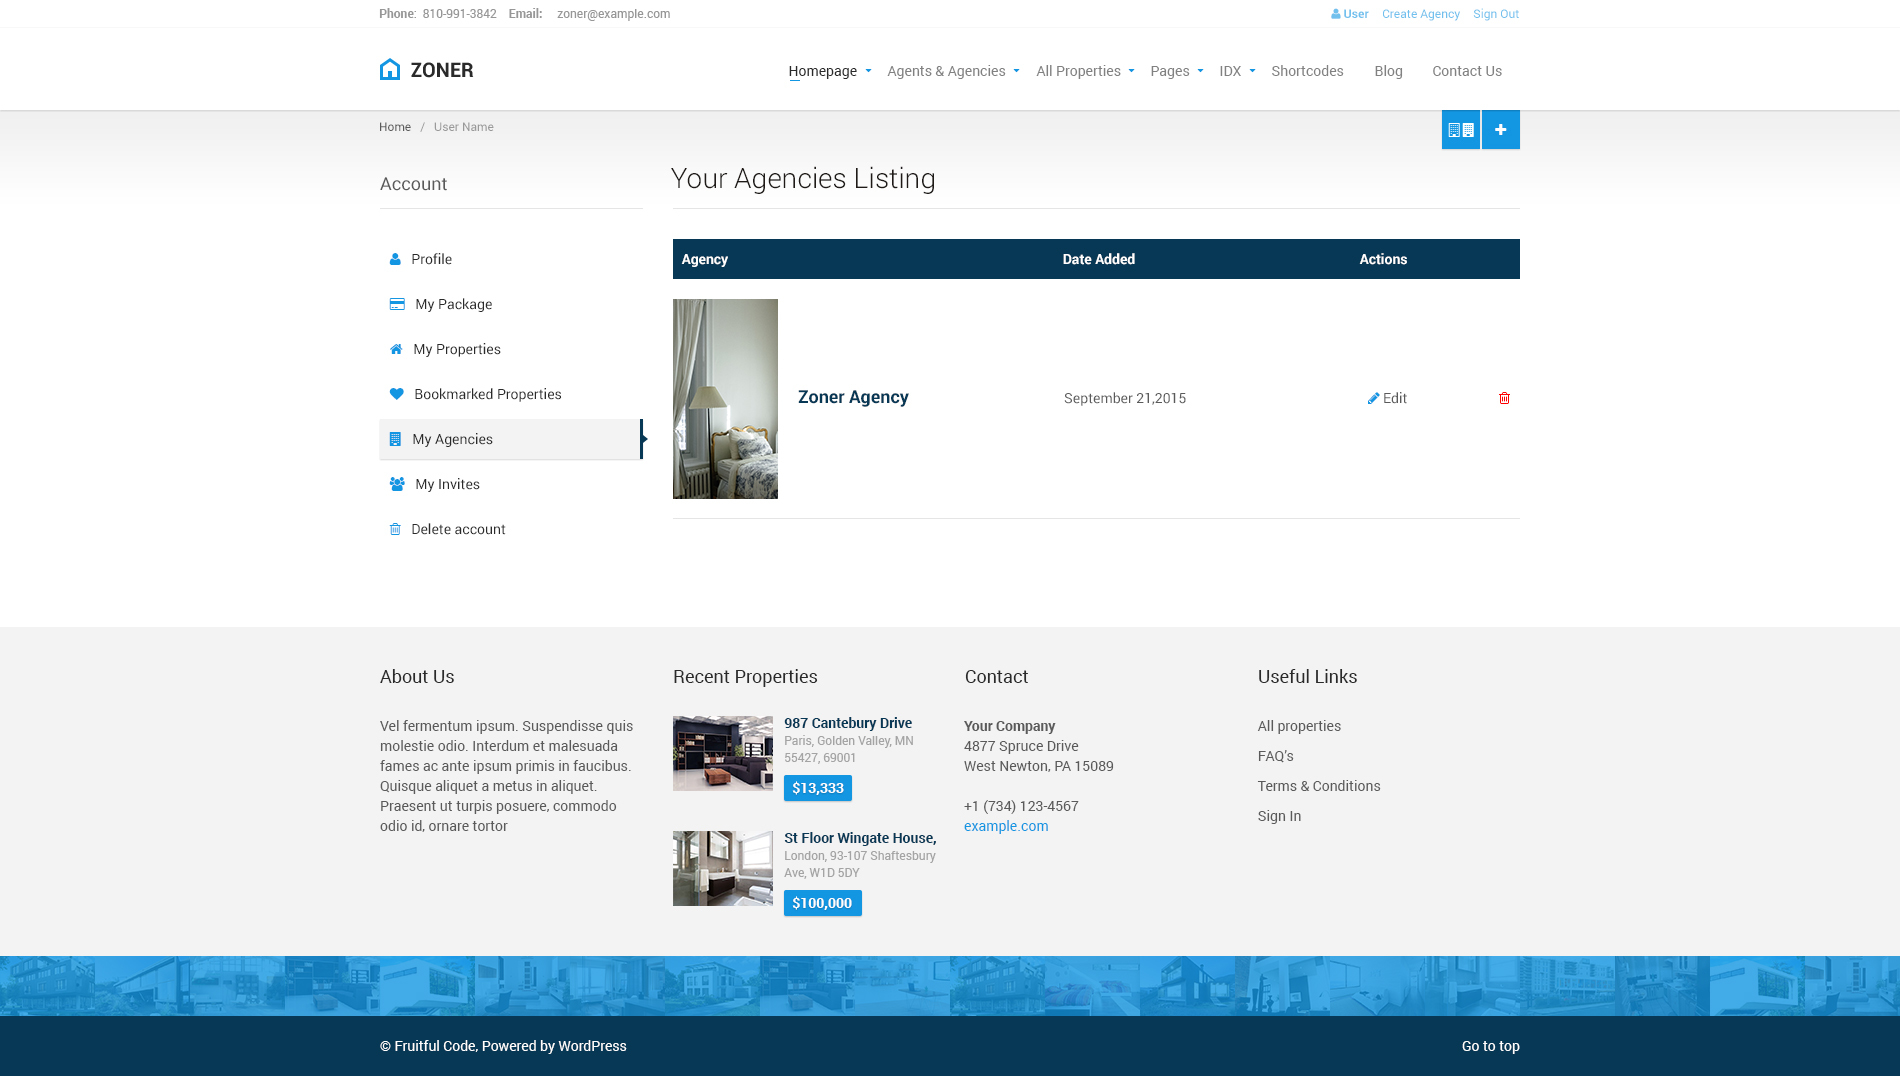Open the FAQ's footer link
Image resolution: width=1900 pixels, height=1076 pixels.
tap(1276, 756)
